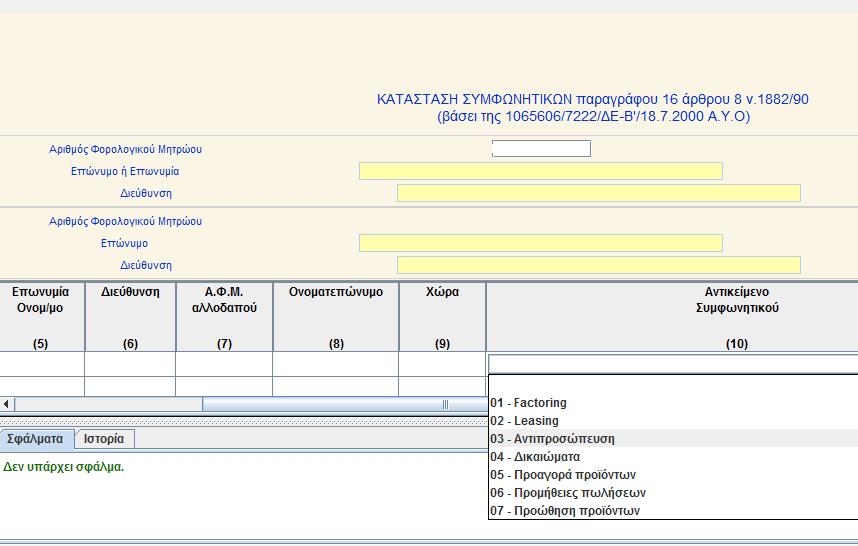Select 02 - Leasing from the list
The width and height of the screenshot is (858, 546).
pyautogui.click(x=673, y=421)
